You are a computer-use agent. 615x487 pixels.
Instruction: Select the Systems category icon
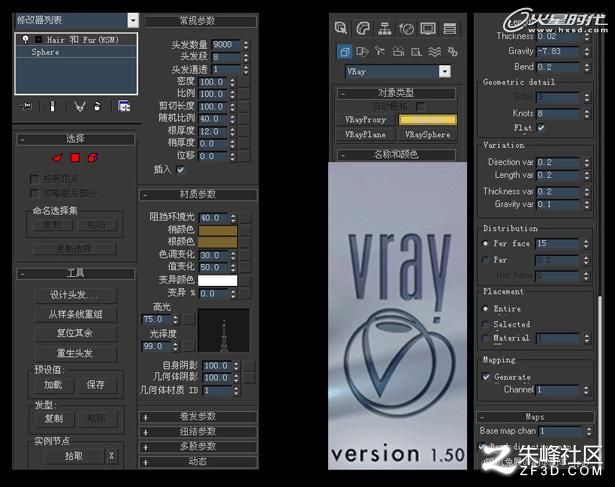click(452, 52)
